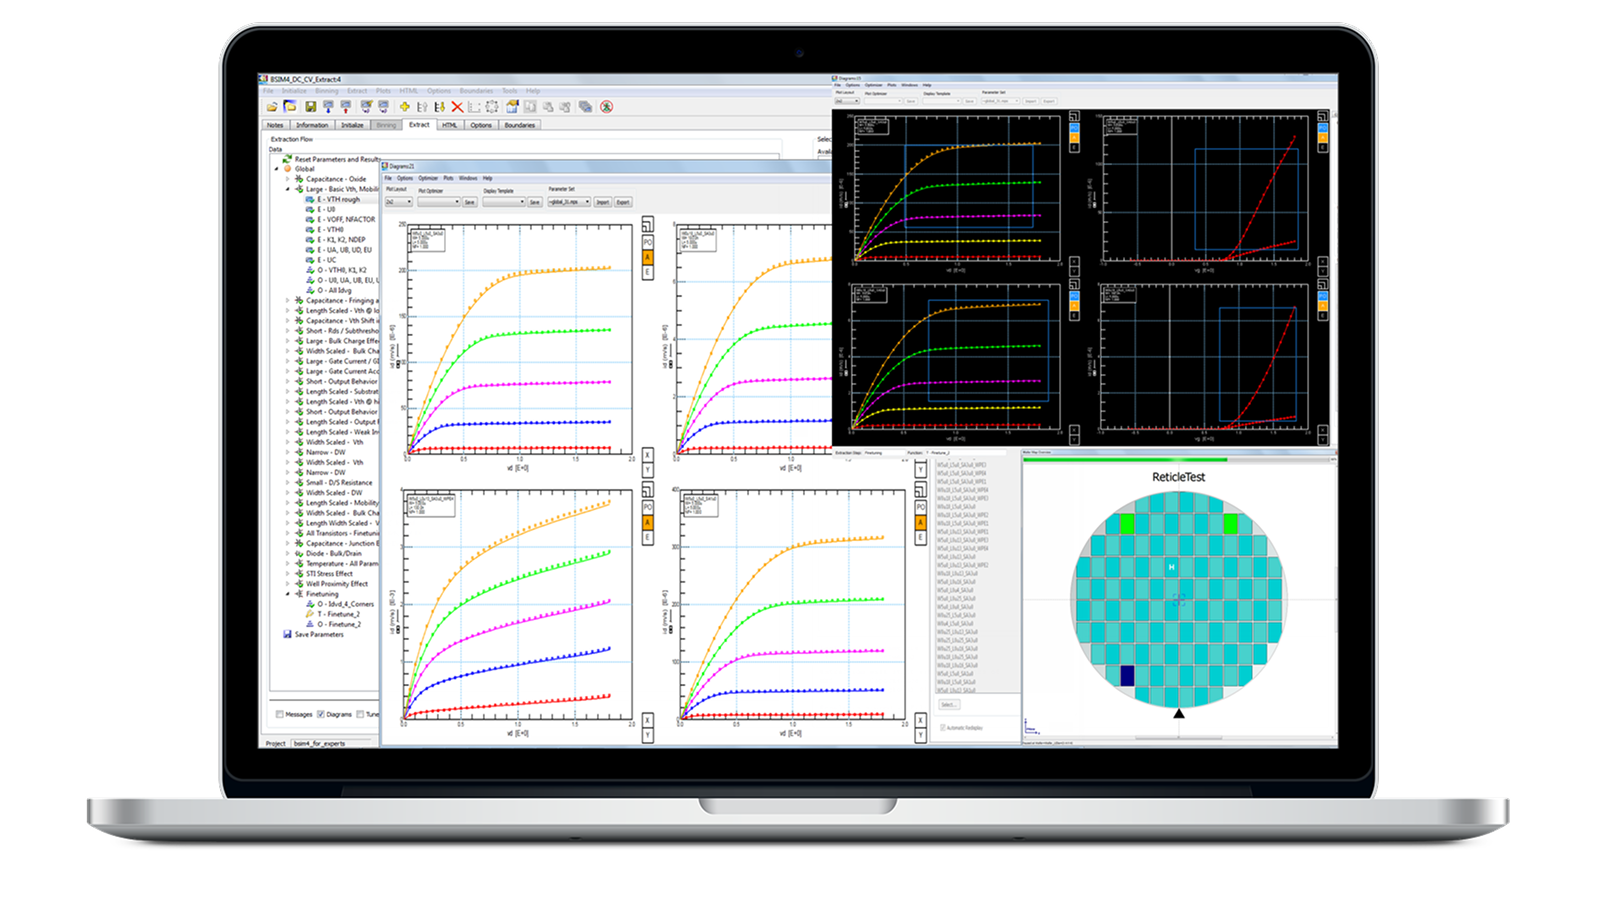Viewport: 1600px width, 900px height.
Task: Click the open folder icon in main toolbar
Action: coord(272,107)
